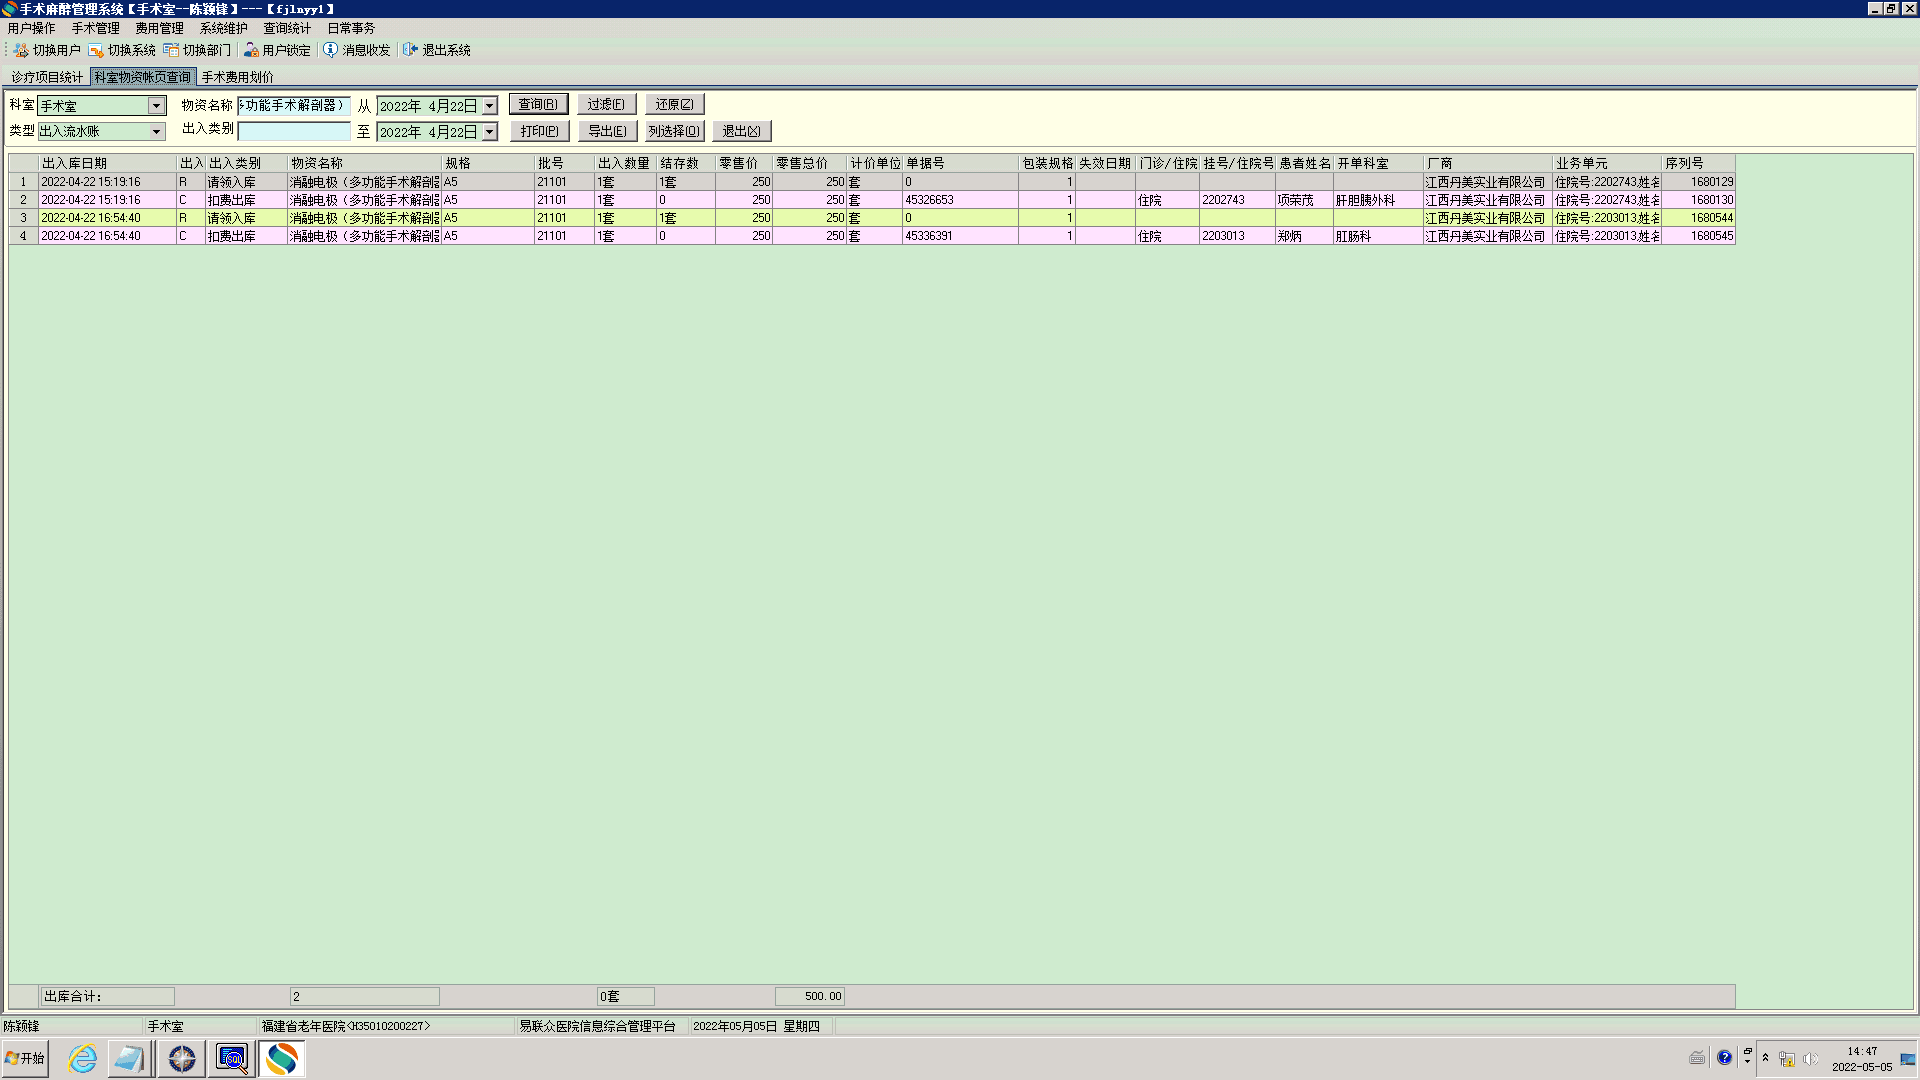
Task: Click the 切换部门 switch department icon
Action: (x=171, y=50)
